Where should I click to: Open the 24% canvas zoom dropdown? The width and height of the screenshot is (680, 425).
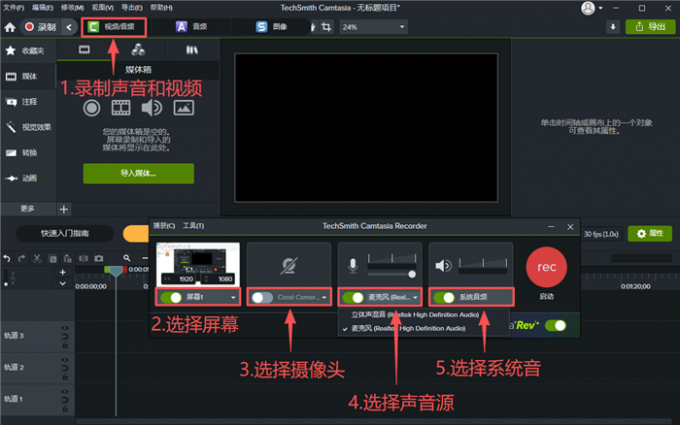pos(373,27)
